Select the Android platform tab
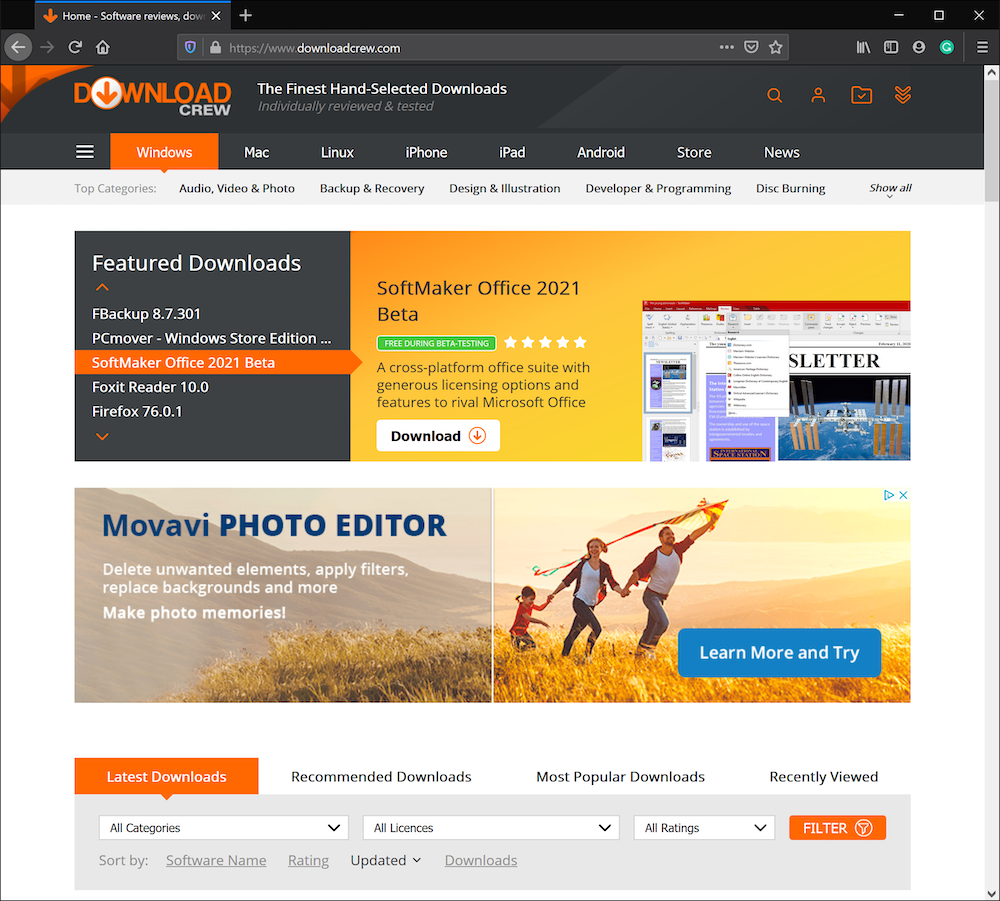1000x901 pixels. click(601, 152)
